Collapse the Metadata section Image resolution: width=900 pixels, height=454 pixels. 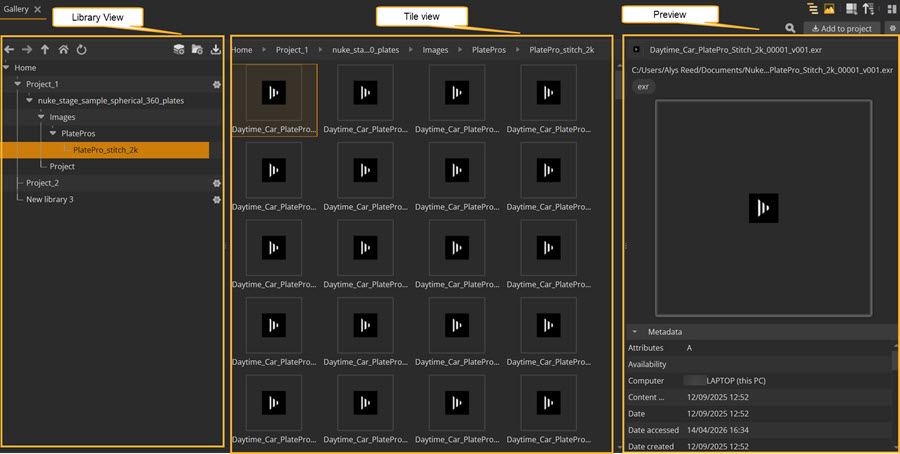(x=635, y=332)
